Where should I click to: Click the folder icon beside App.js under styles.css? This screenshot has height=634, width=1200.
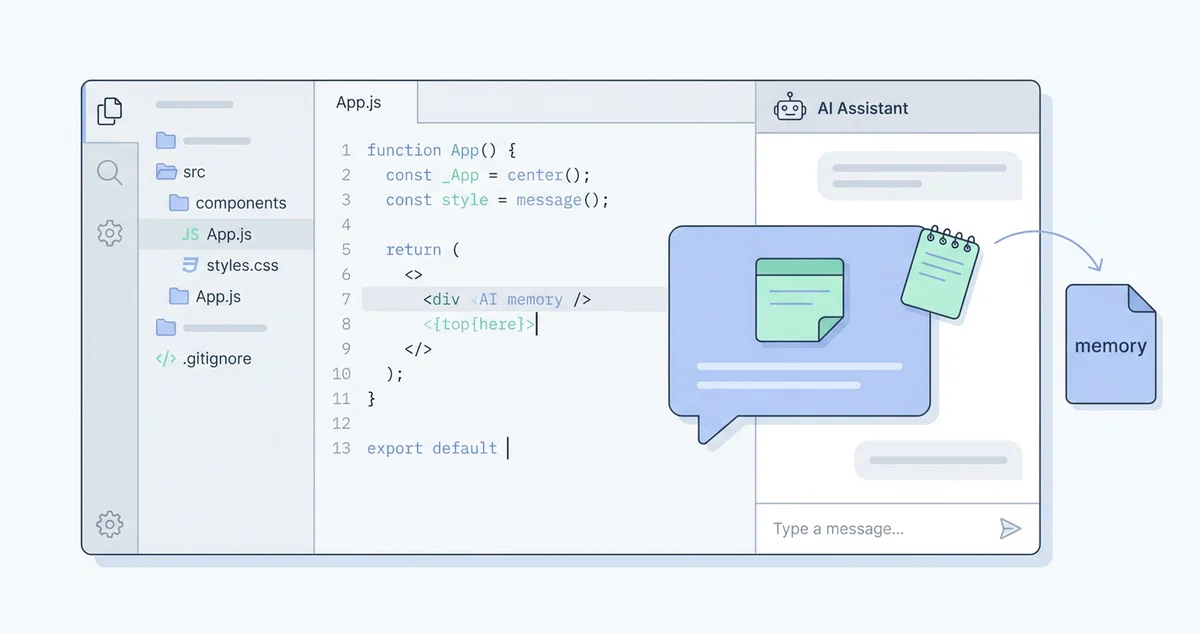(x=179, y=296)
